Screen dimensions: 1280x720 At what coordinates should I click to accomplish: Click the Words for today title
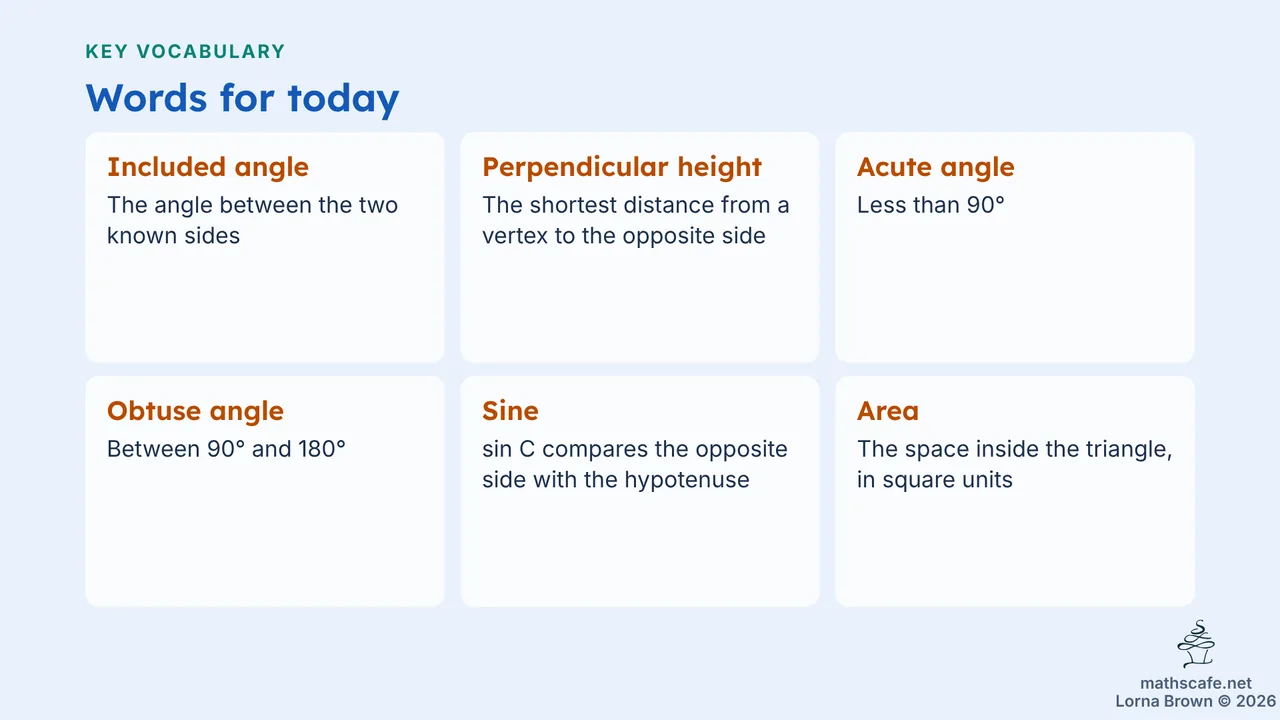coord(242,98)
